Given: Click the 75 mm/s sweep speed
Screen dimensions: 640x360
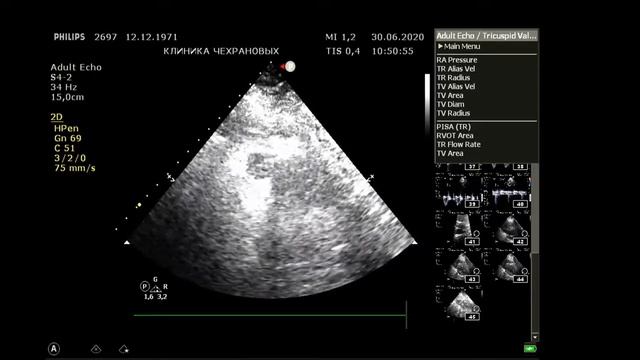Looking at the screenshot, I should click(x=75, y=168).
